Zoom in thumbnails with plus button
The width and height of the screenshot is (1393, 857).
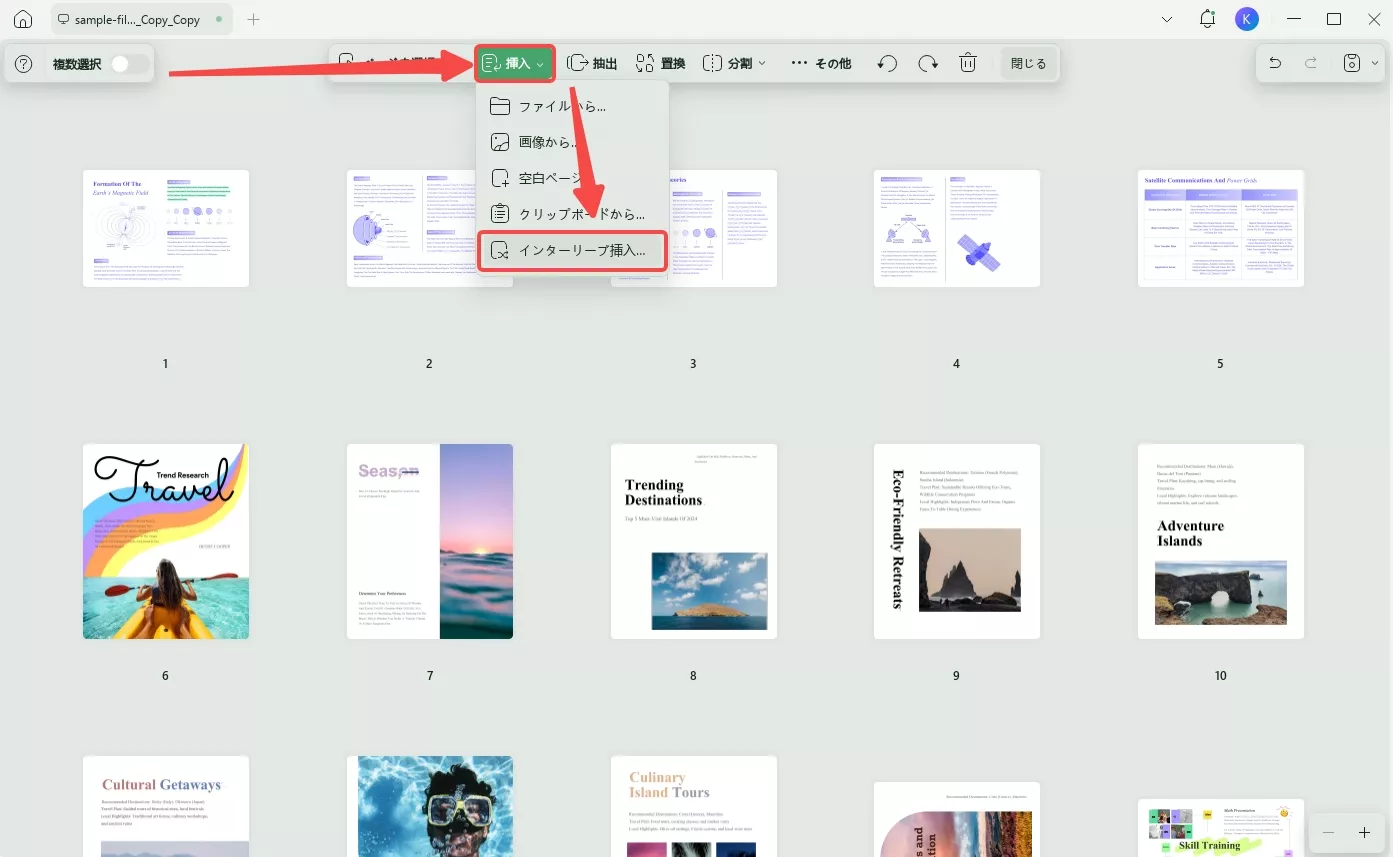point(1364,832)
